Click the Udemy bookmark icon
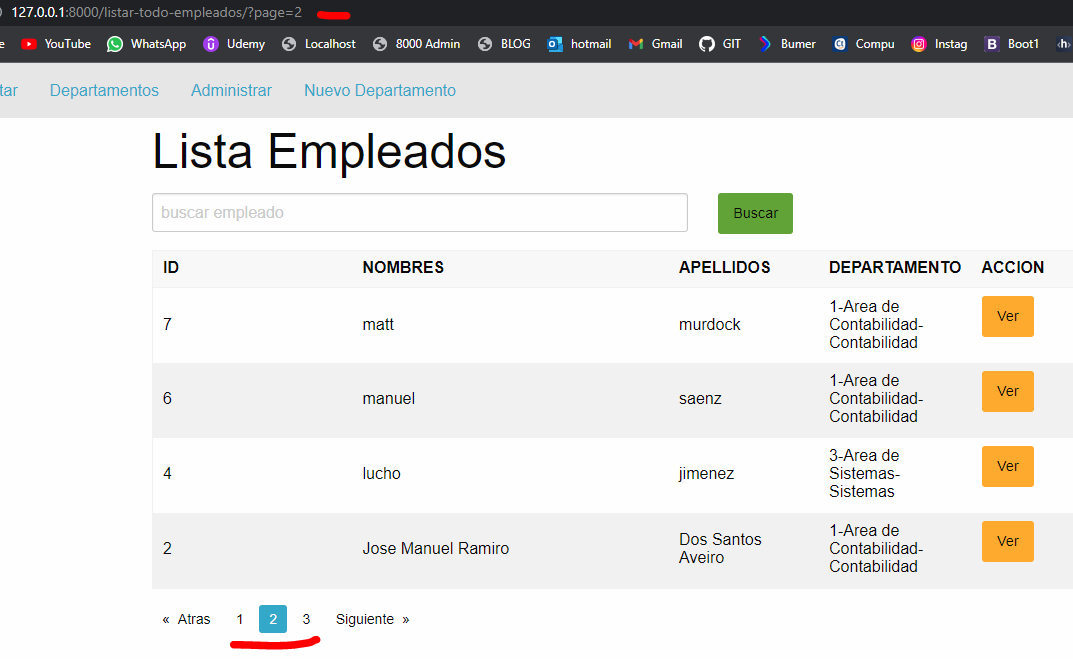Image resolution: width=1073 pixels, height=659 pixels. 211,44
